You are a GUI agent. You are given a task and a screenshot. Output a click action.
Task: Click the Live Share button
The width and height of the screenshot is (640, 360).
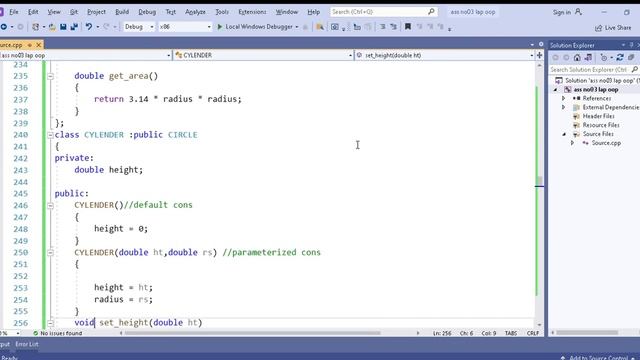[x=613, y=28]
